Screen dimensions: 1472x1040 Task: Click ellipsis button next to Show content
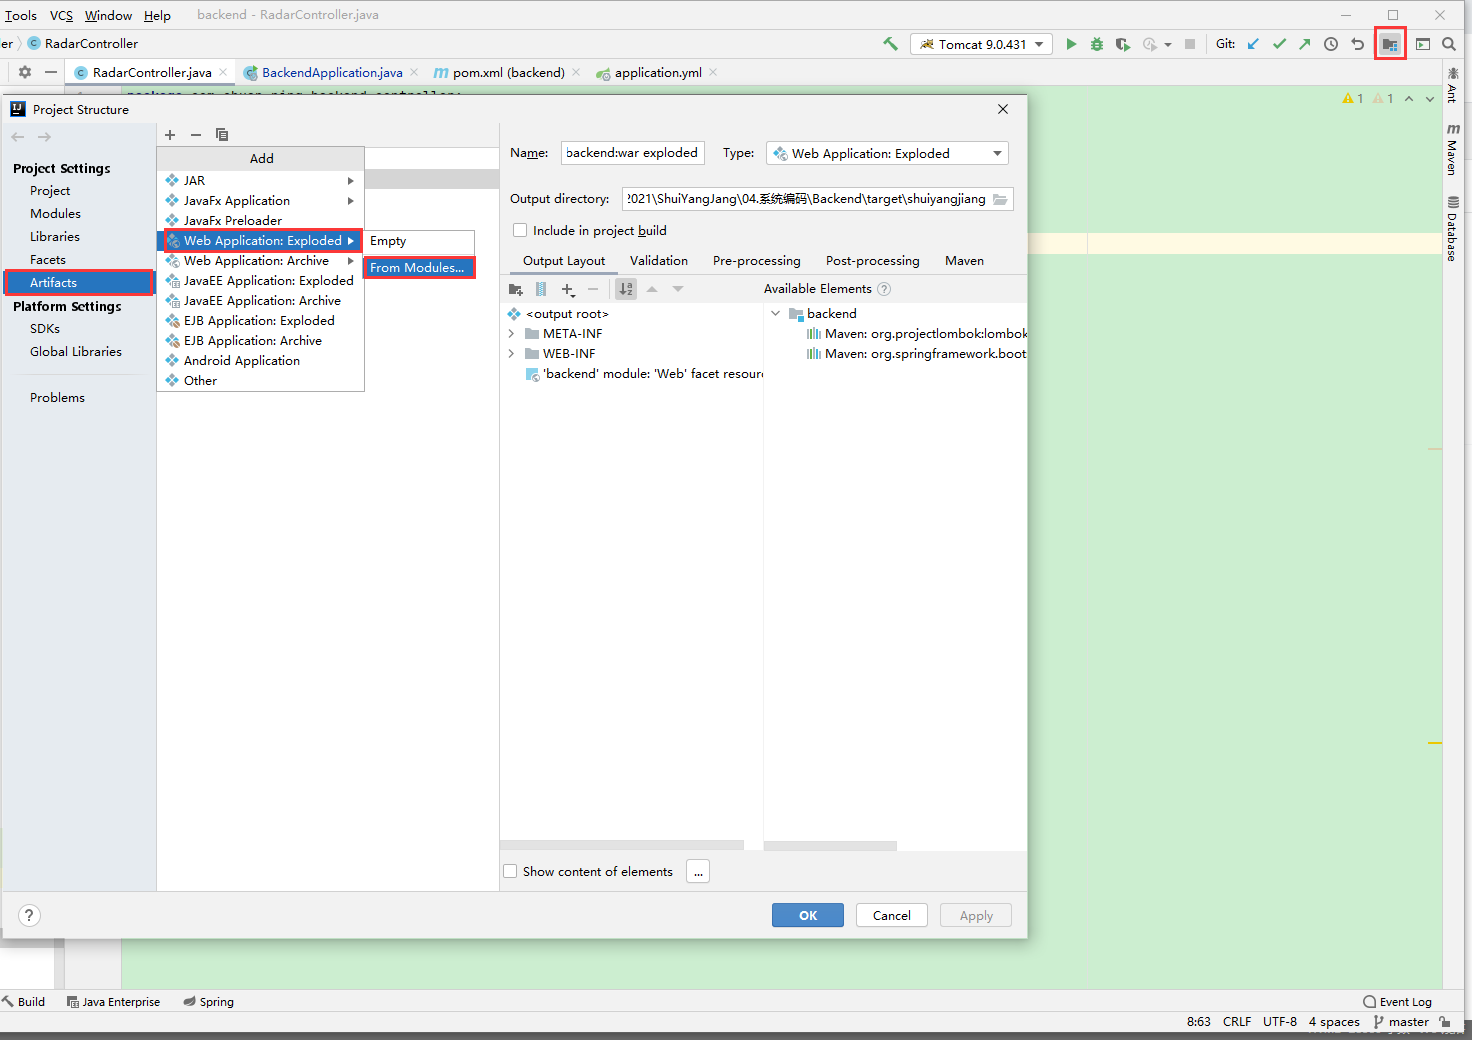[x=699, y=871]
